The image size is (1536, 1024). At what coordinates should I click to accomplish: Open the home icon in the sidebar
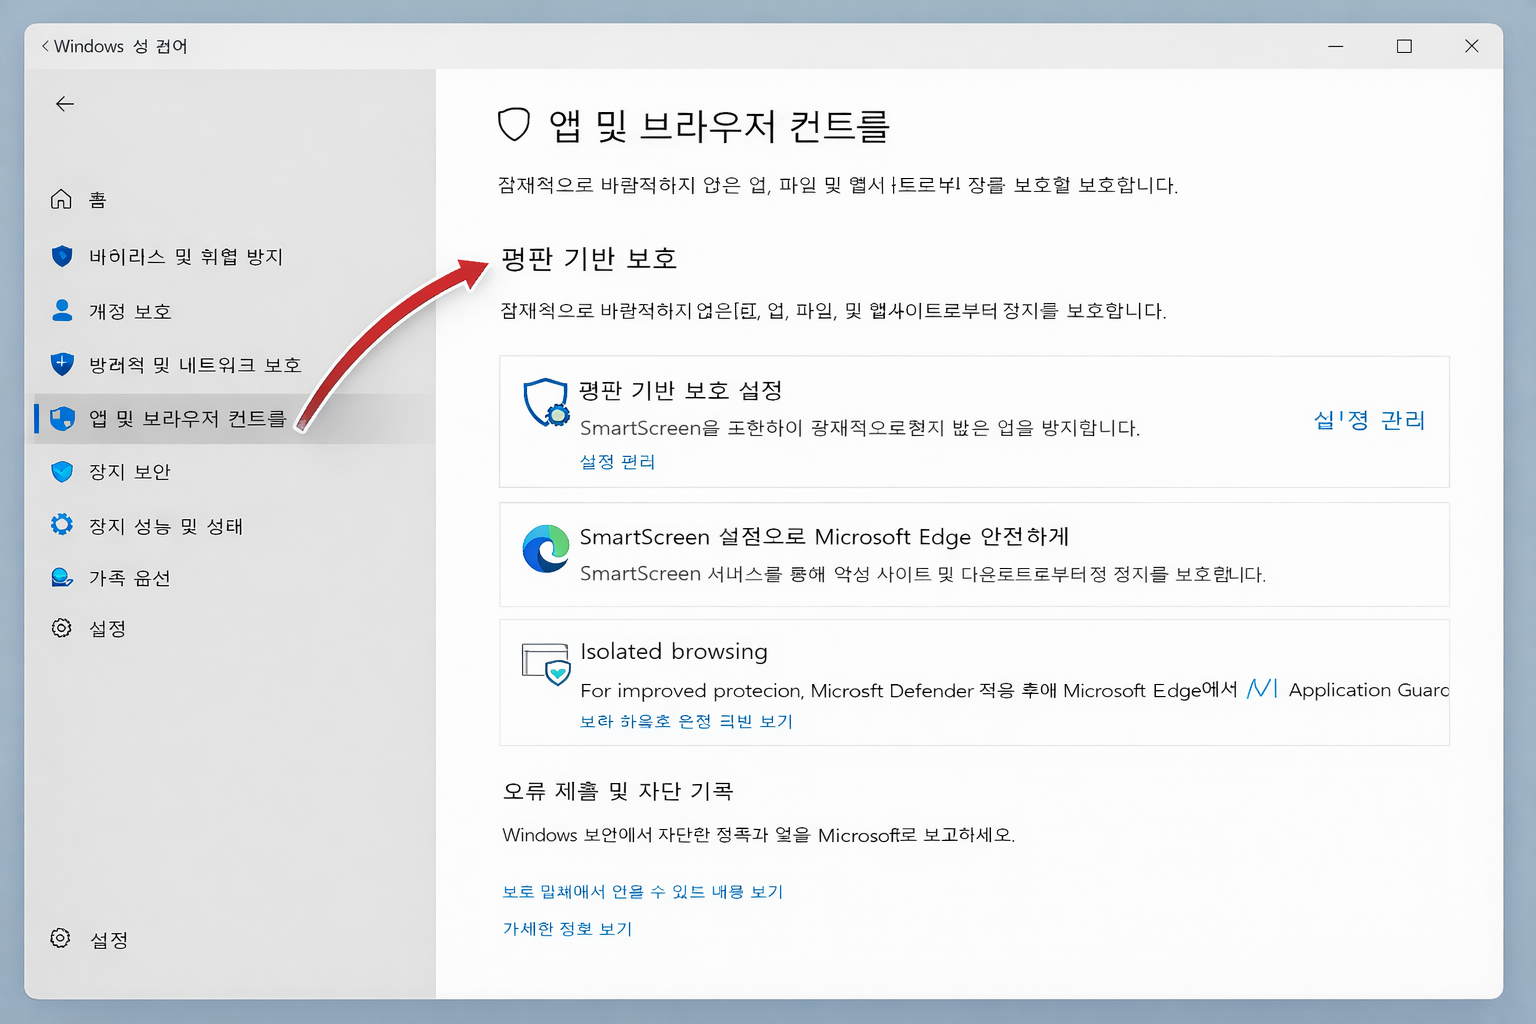tap(61, 199)
